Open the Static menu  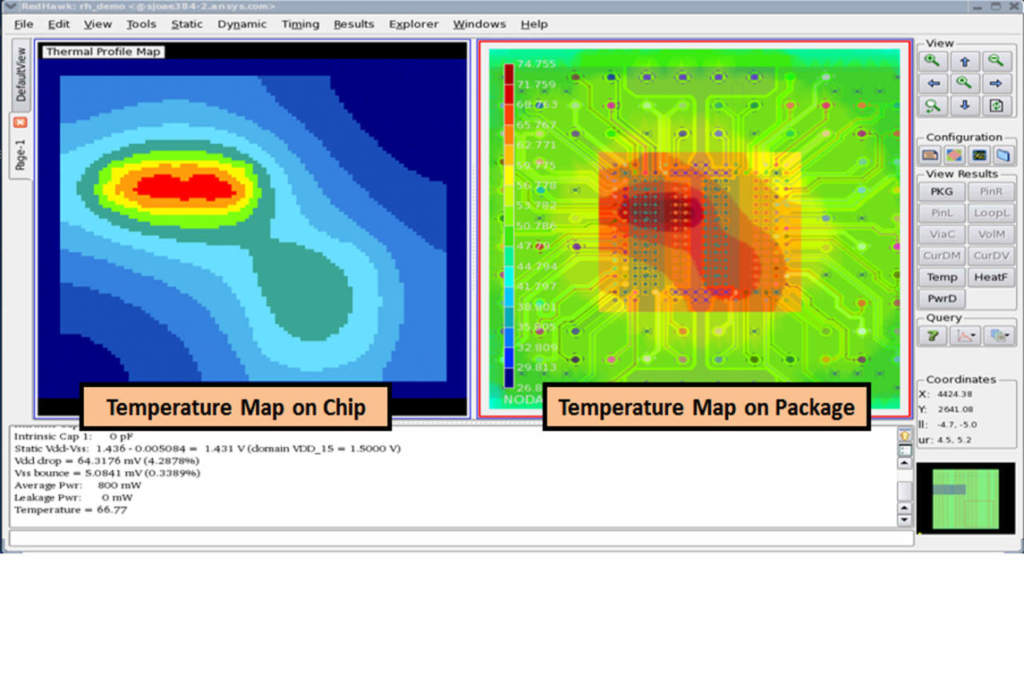click(x=187, y=24)
